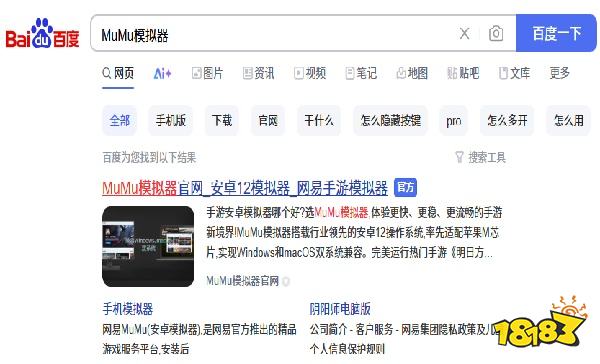The image size is (600, 364).
Task: Select the pro filter chip
Action: pyautogui.click(x=453, y=121)
